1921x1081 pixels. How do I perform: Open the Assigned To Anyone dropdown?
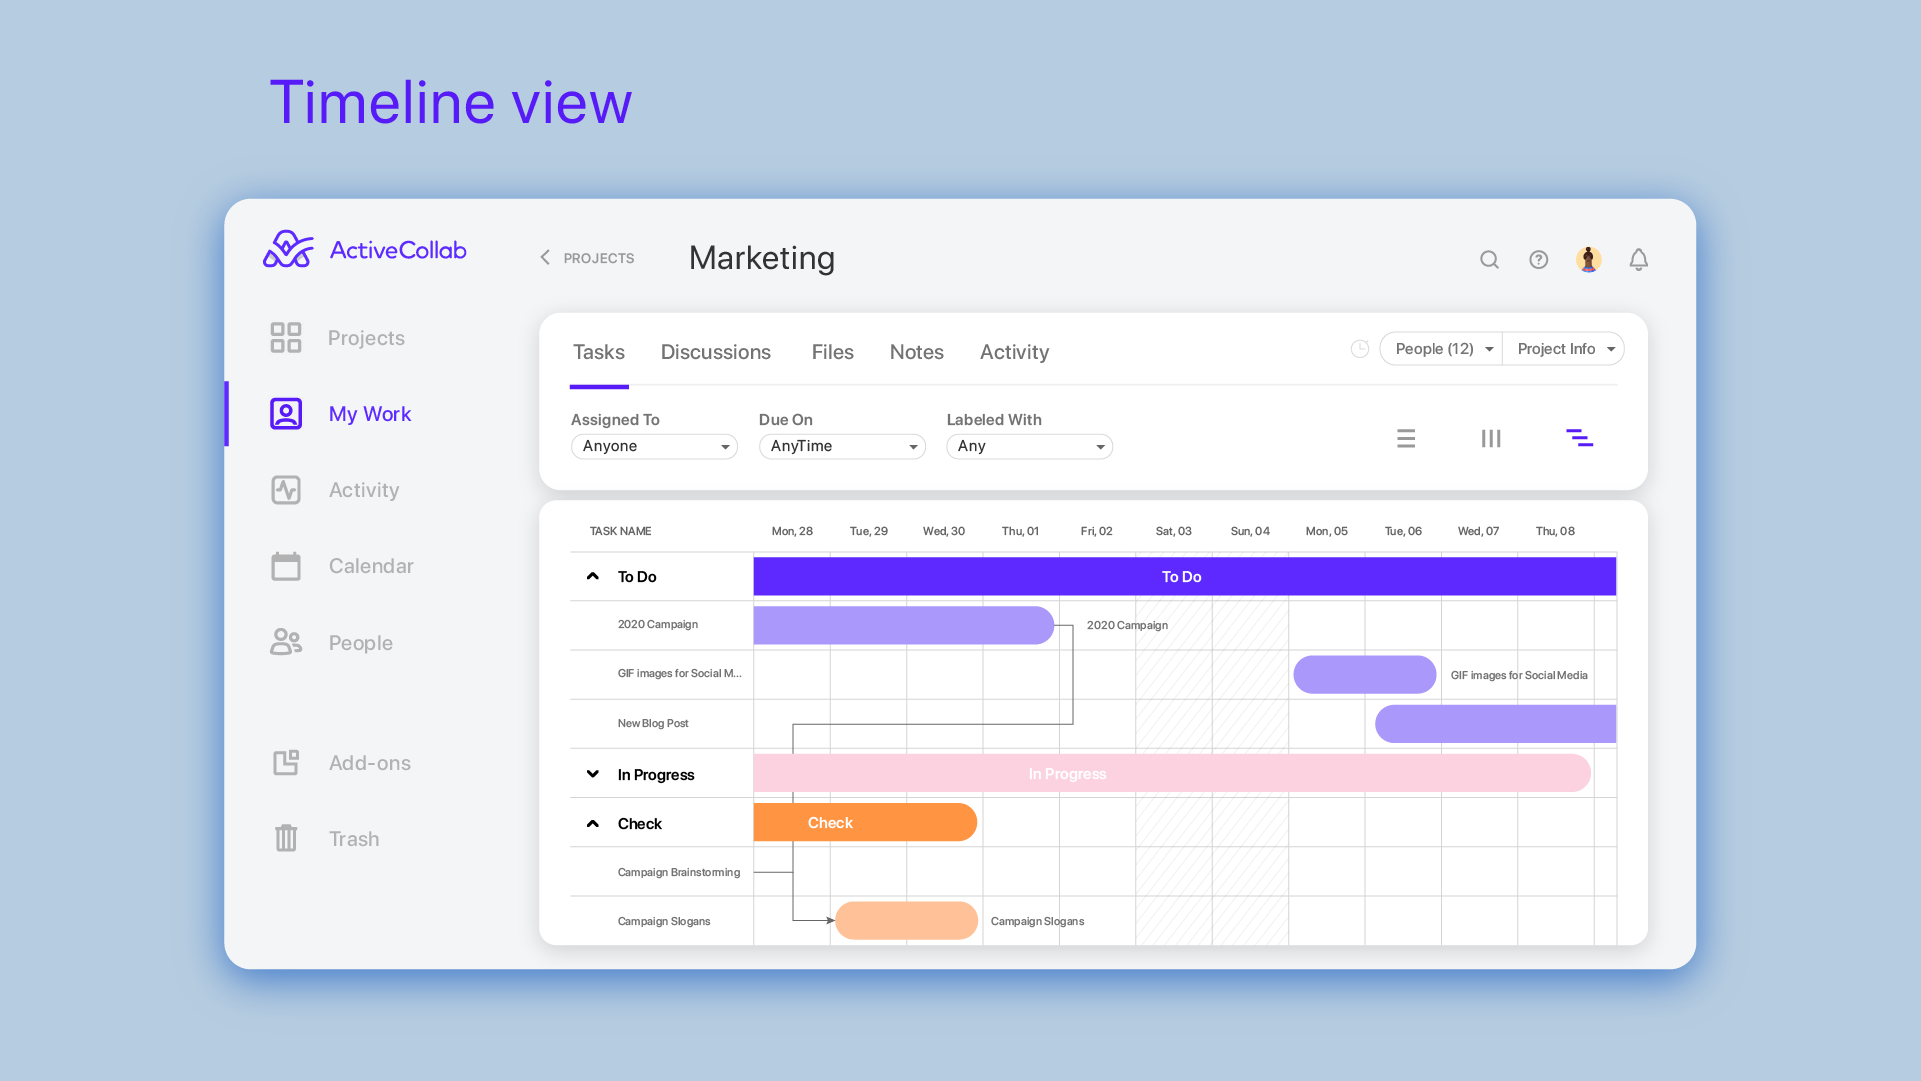tap(654, 446)
